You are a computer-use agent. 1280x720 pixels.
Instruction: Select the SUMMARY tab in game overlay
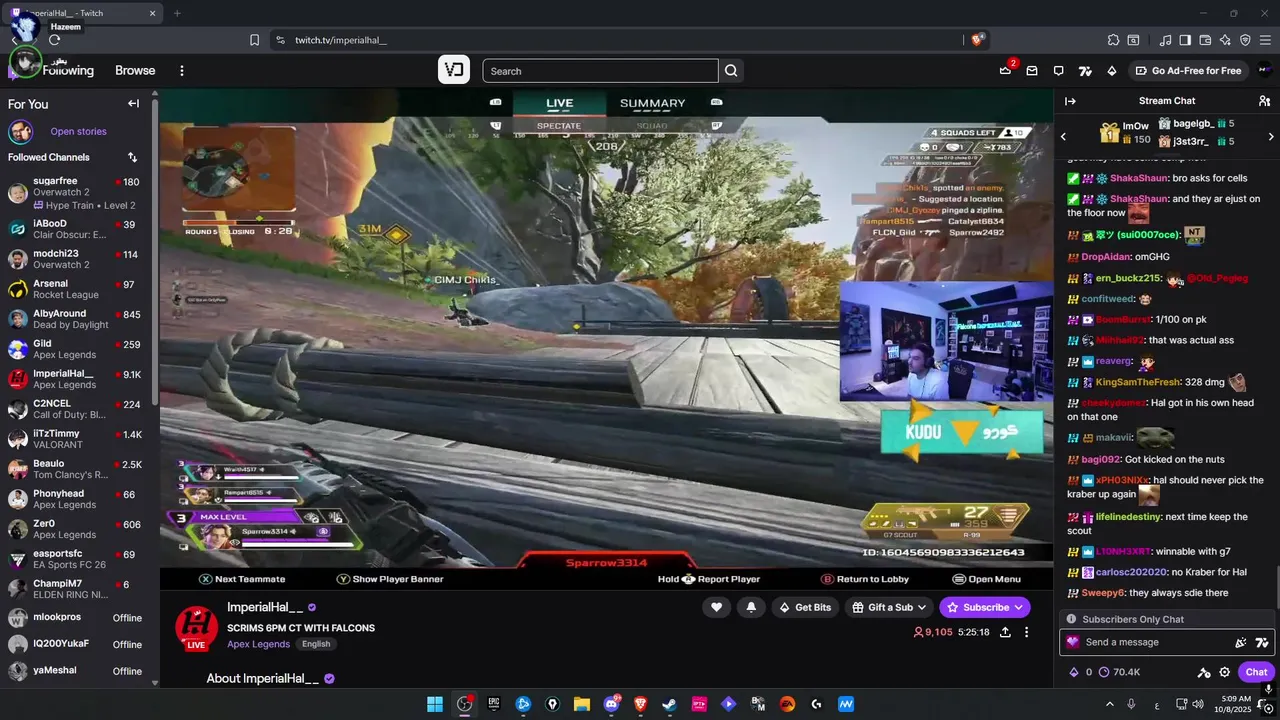click(x=652, y=103)
